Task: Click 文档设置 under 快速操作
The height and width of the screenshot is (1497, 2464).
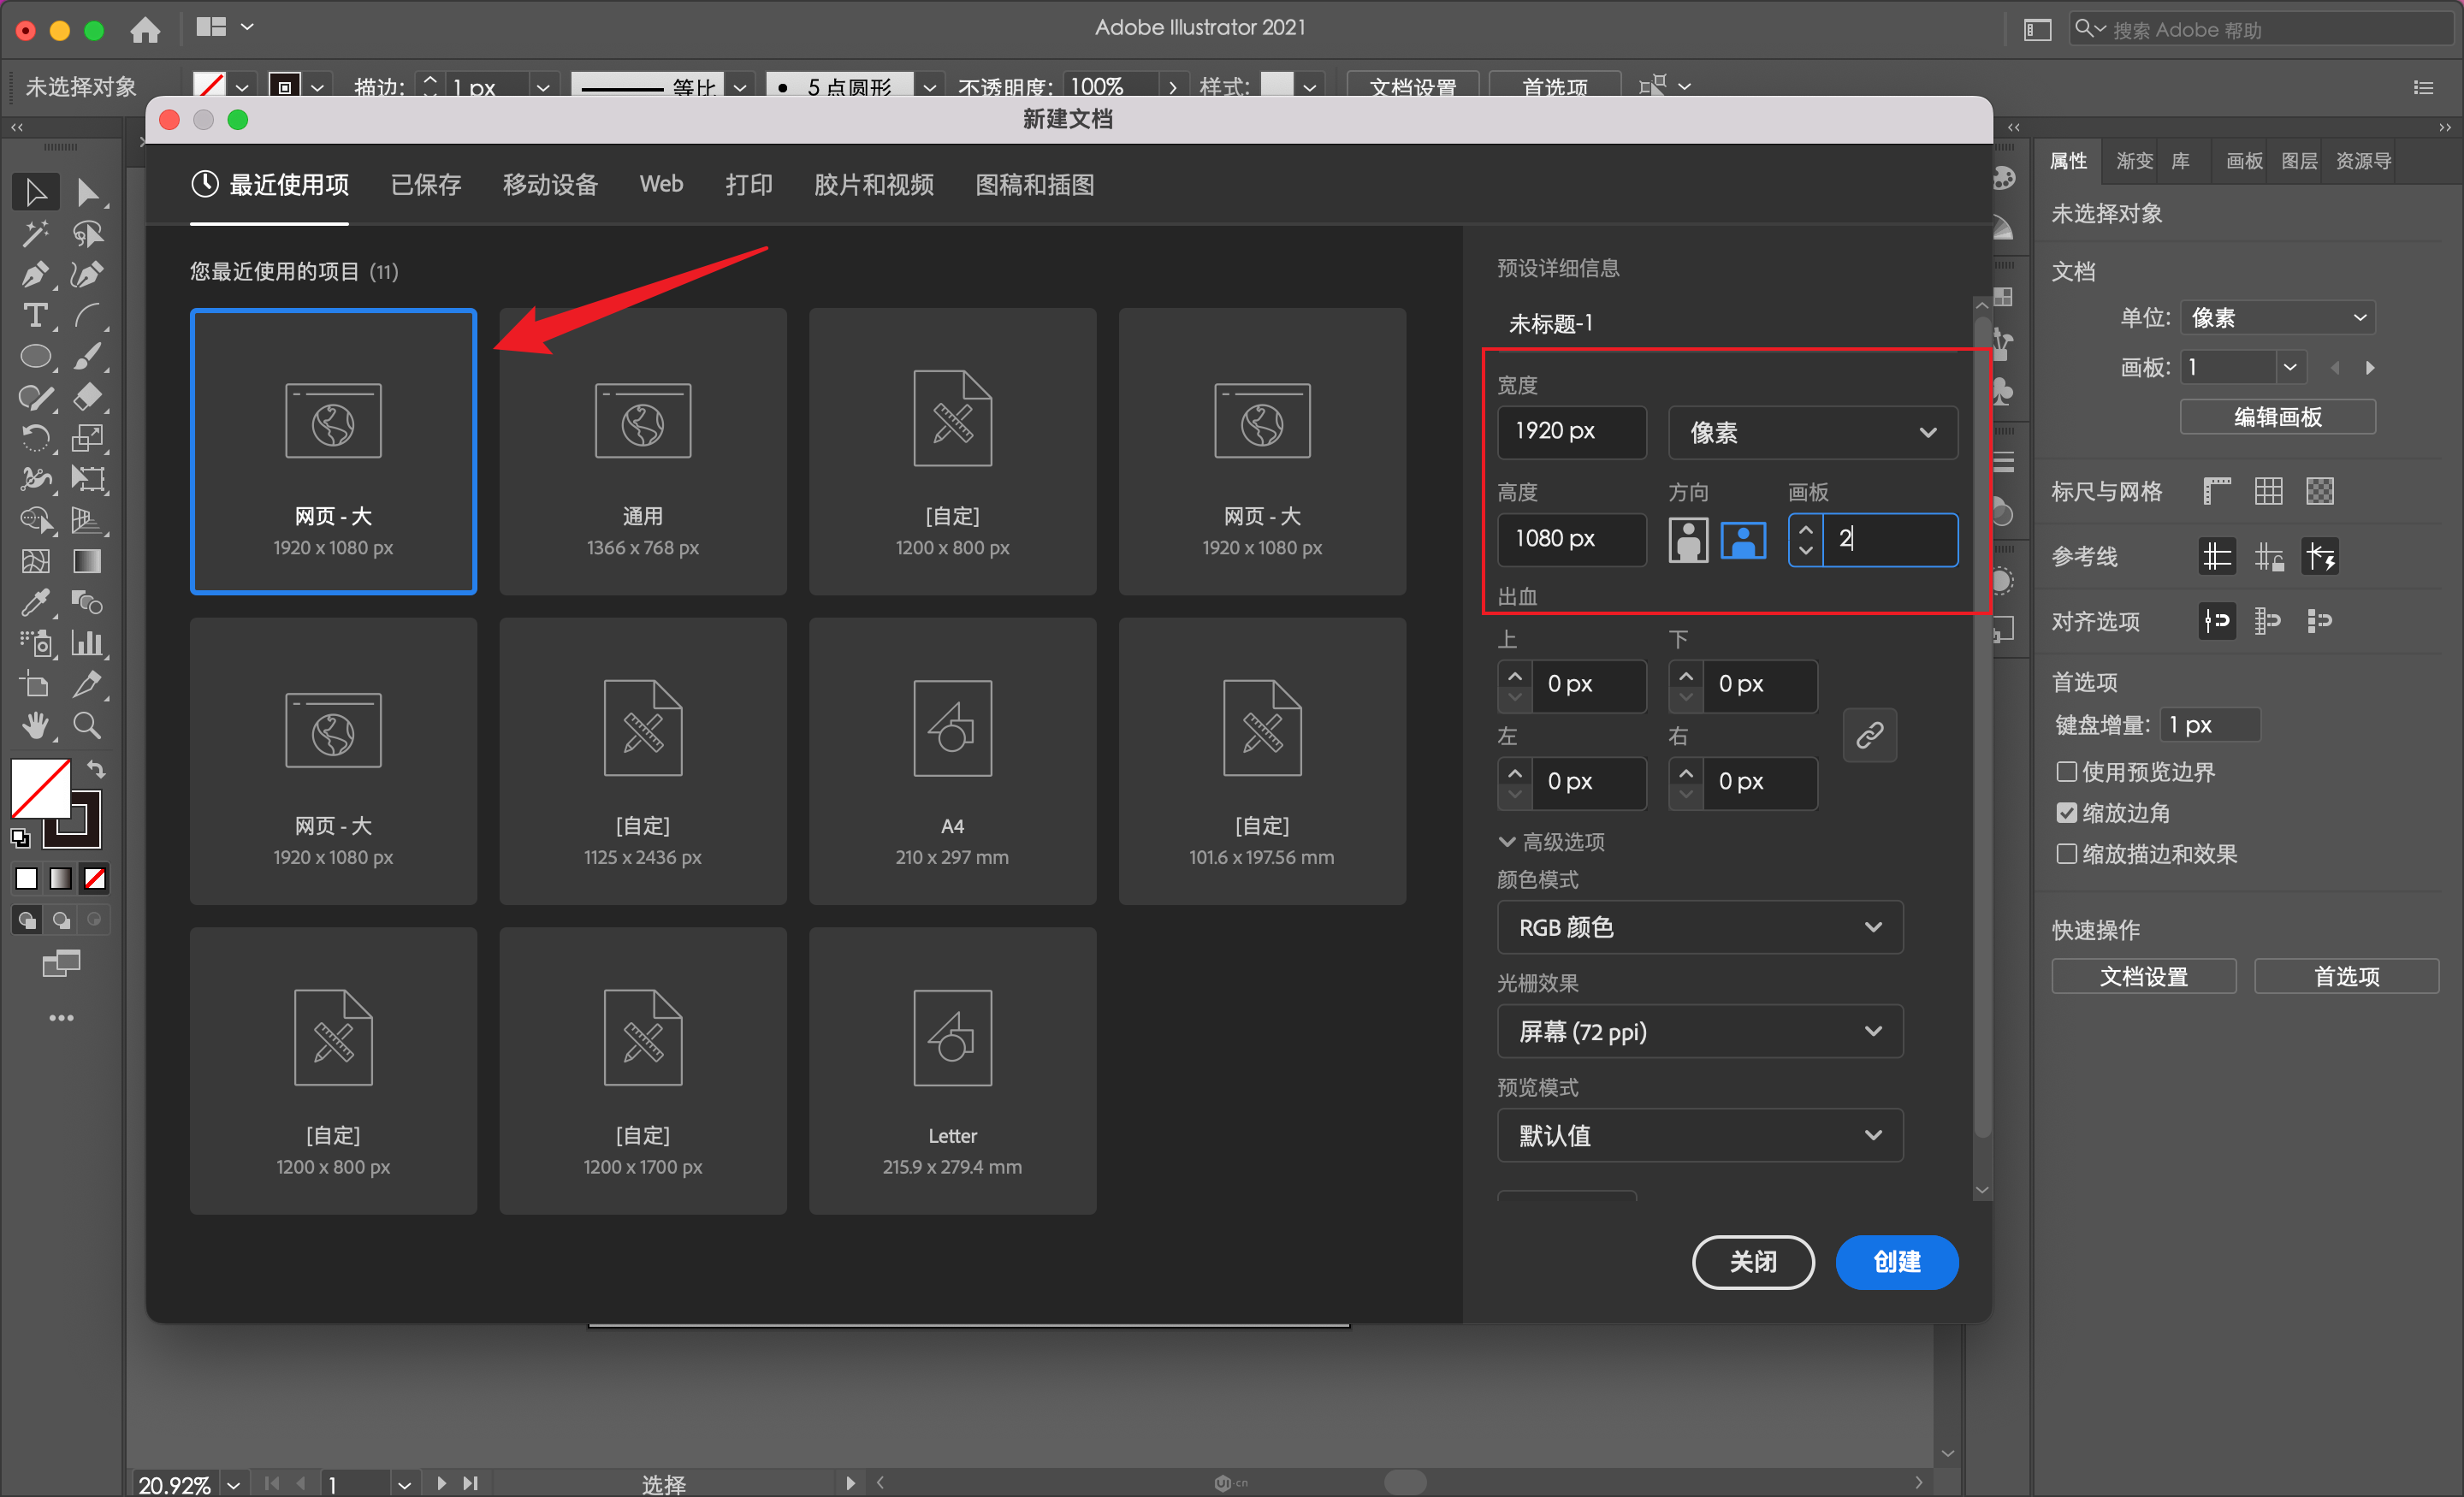Action: (2143, 976)
